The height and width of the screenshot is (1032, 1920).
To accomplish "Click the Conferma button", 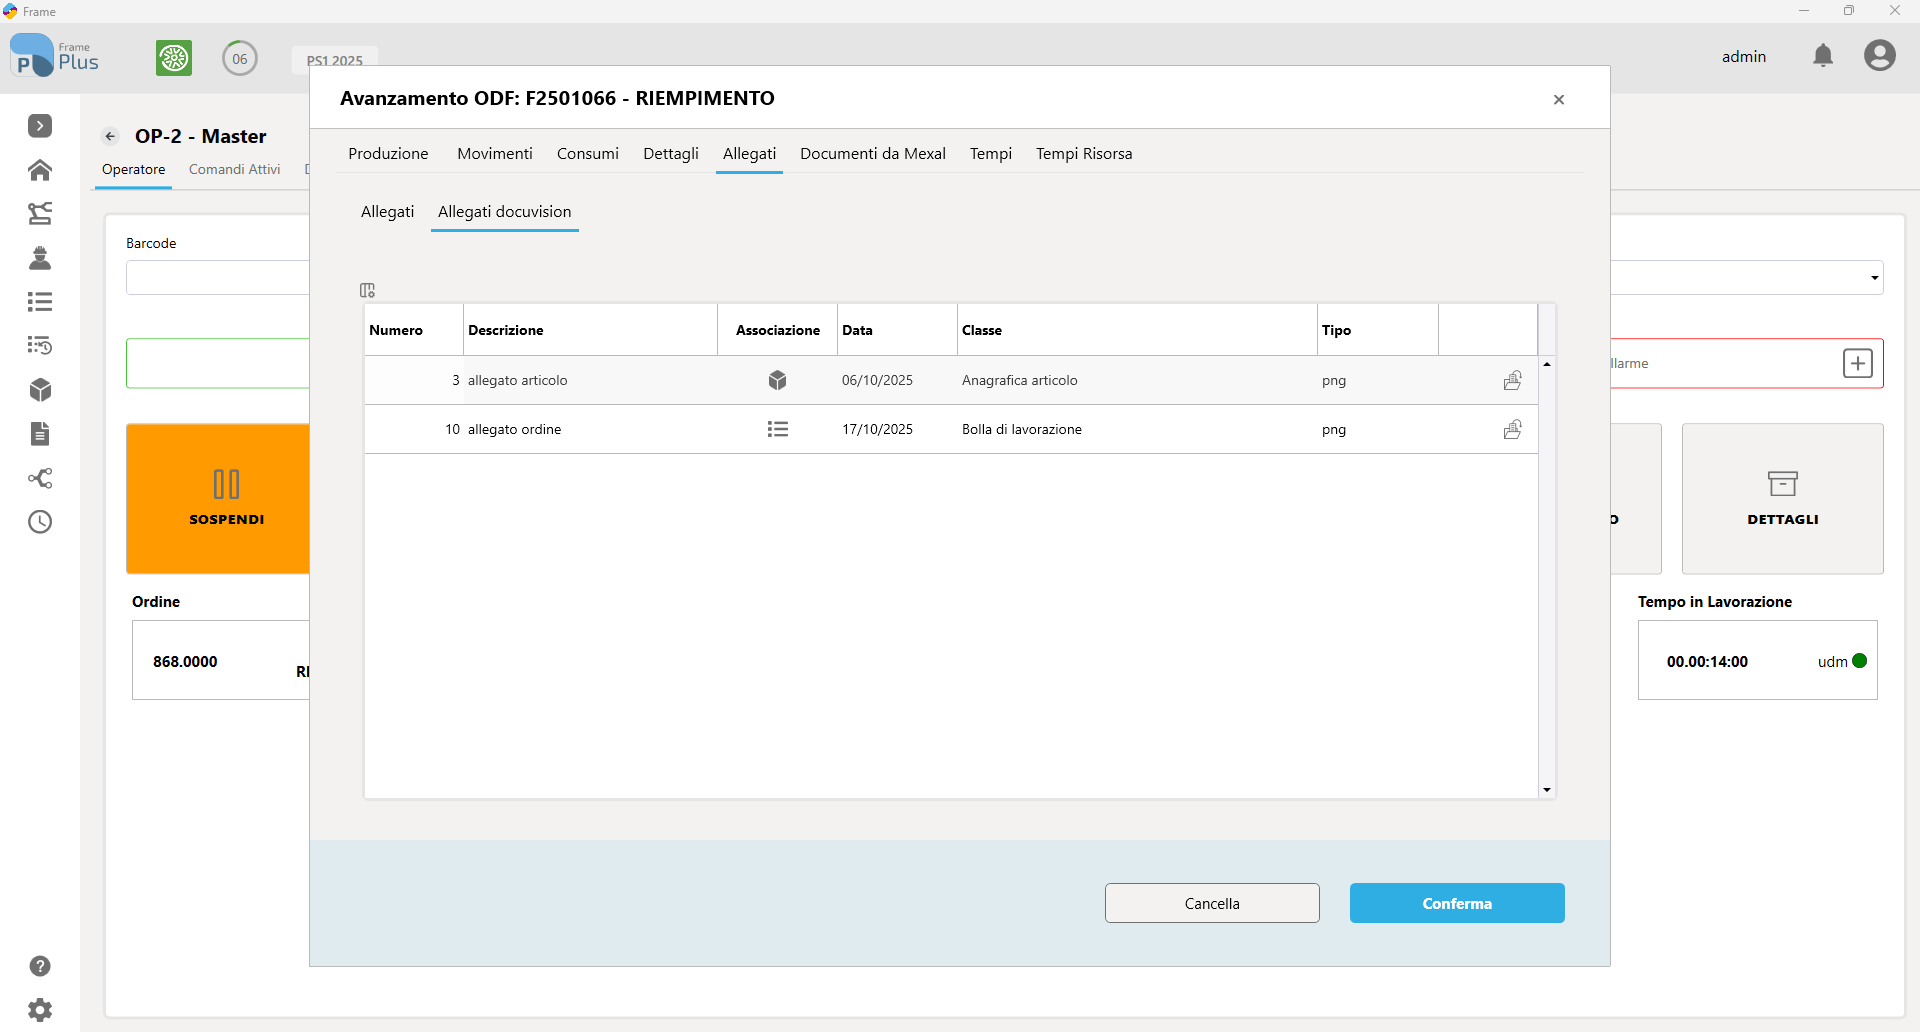I will [x=1457, y=903].
